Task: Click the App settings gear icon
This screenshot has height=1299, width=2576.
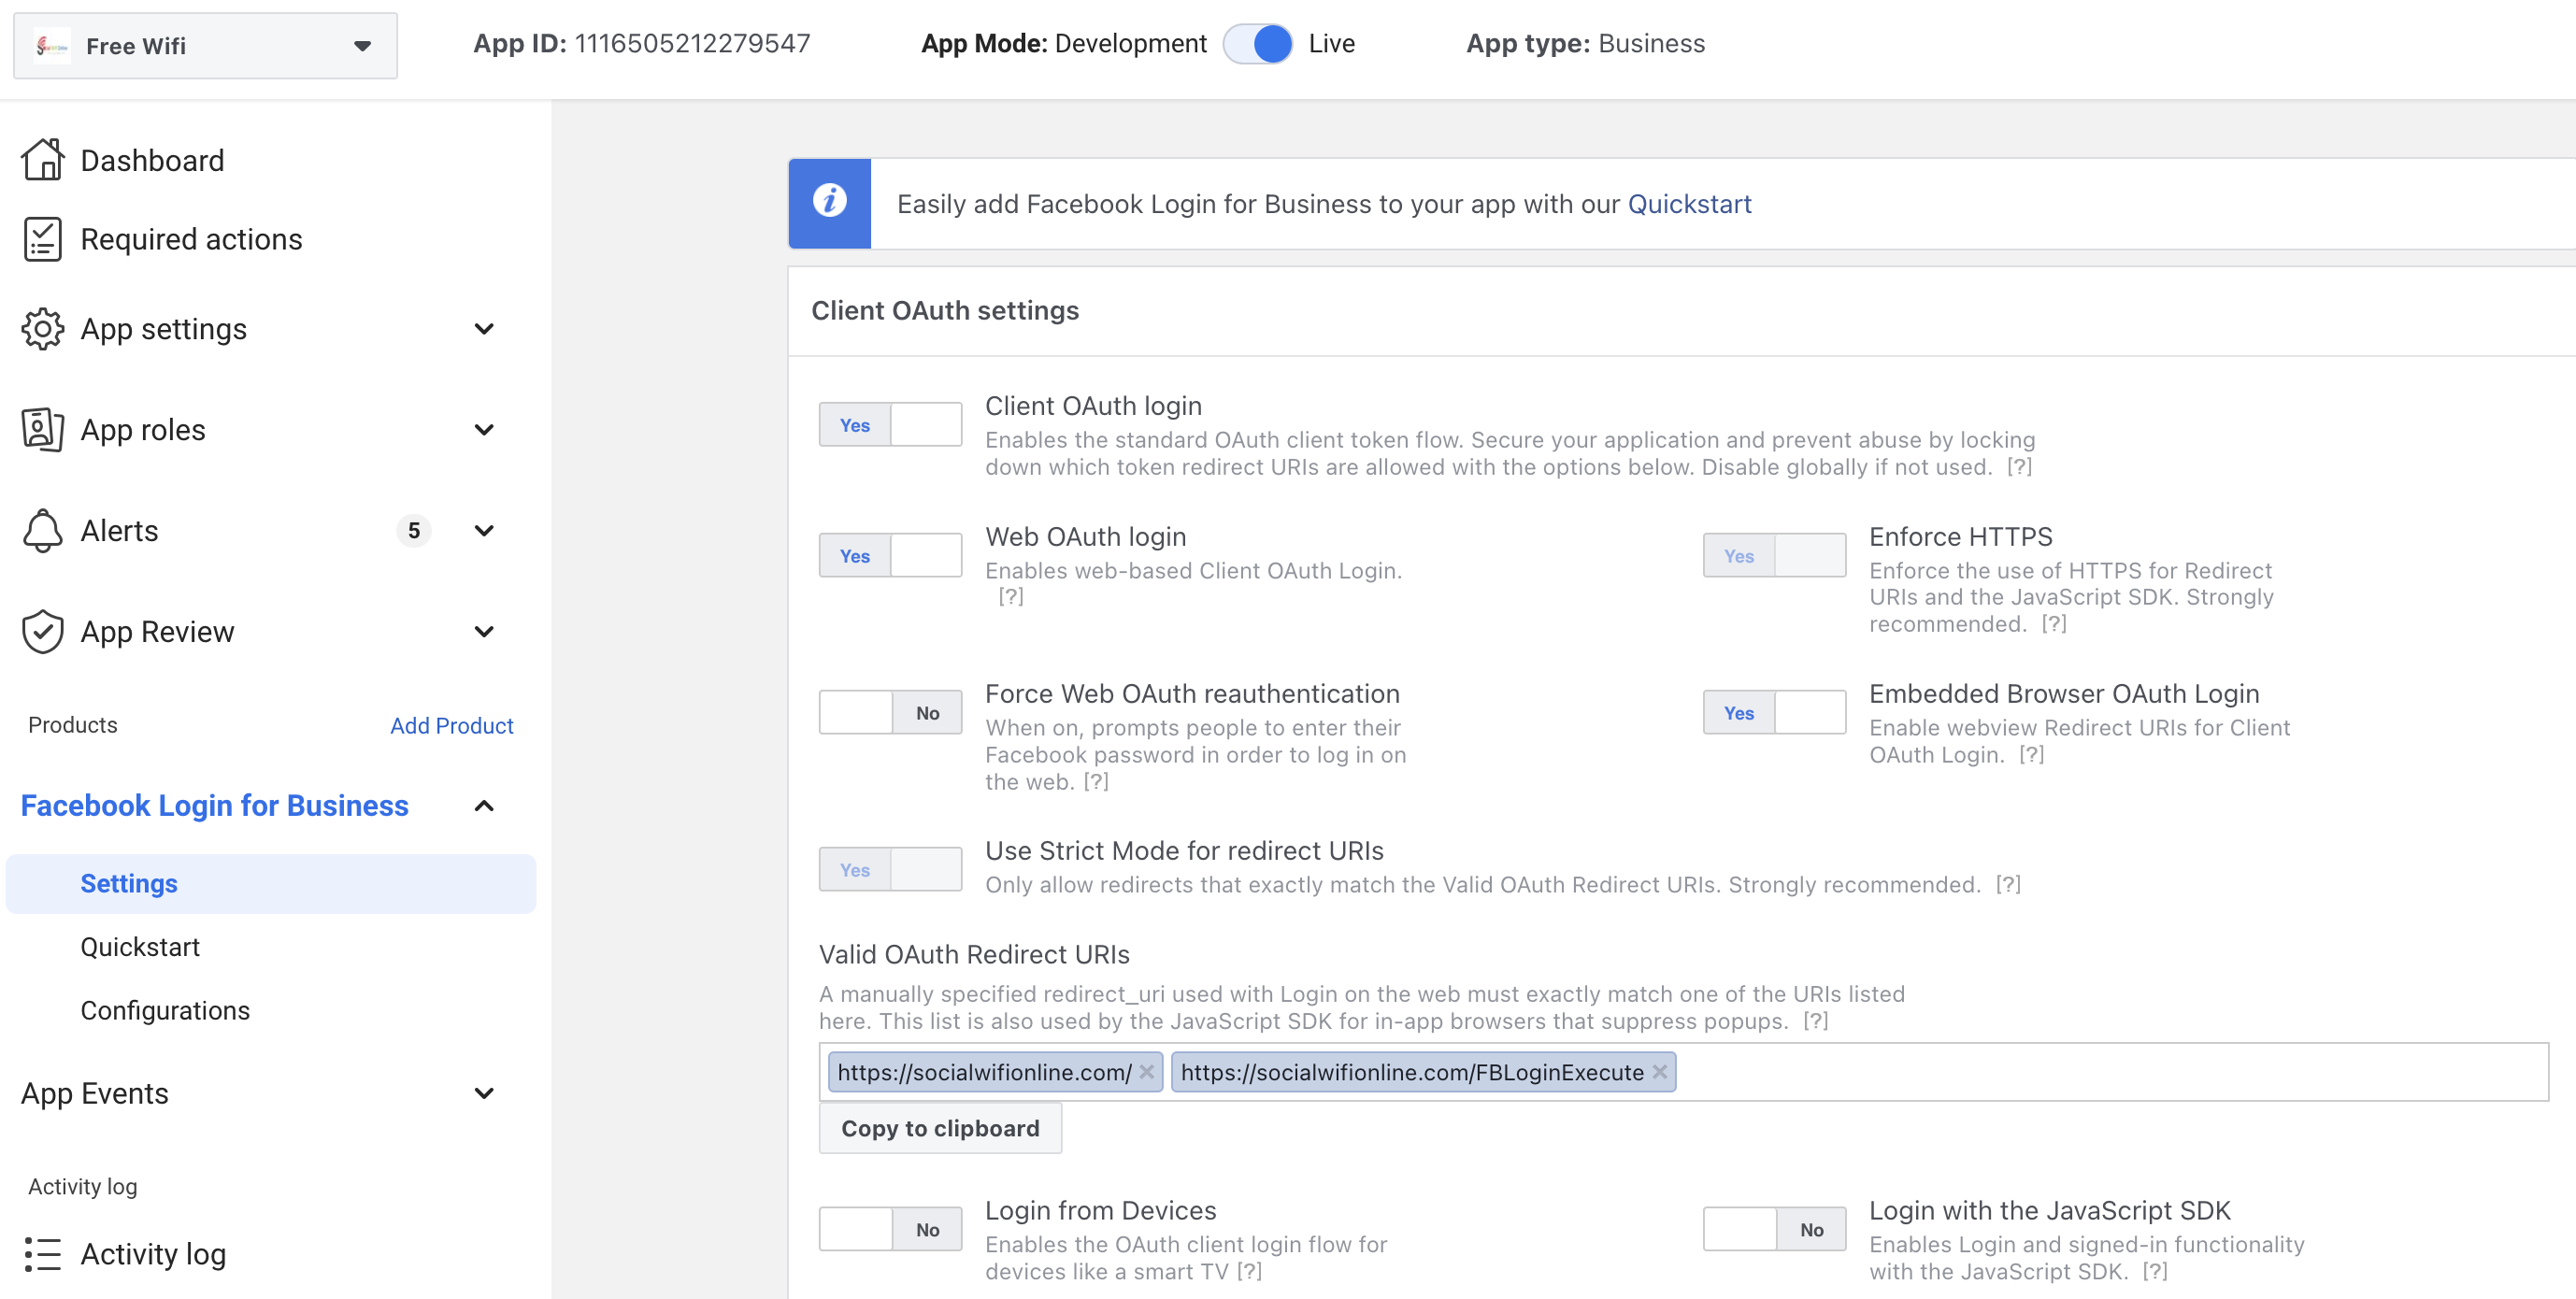Action: pyautogui.click(x=42, y=329)
